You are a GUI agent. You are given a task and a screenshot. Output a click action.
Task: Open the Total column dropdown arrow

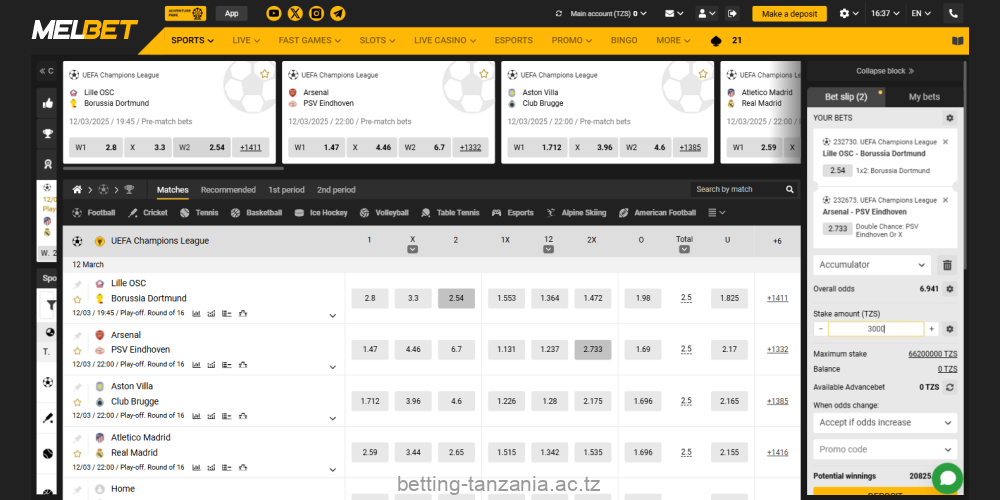click(x=684, y=249)
